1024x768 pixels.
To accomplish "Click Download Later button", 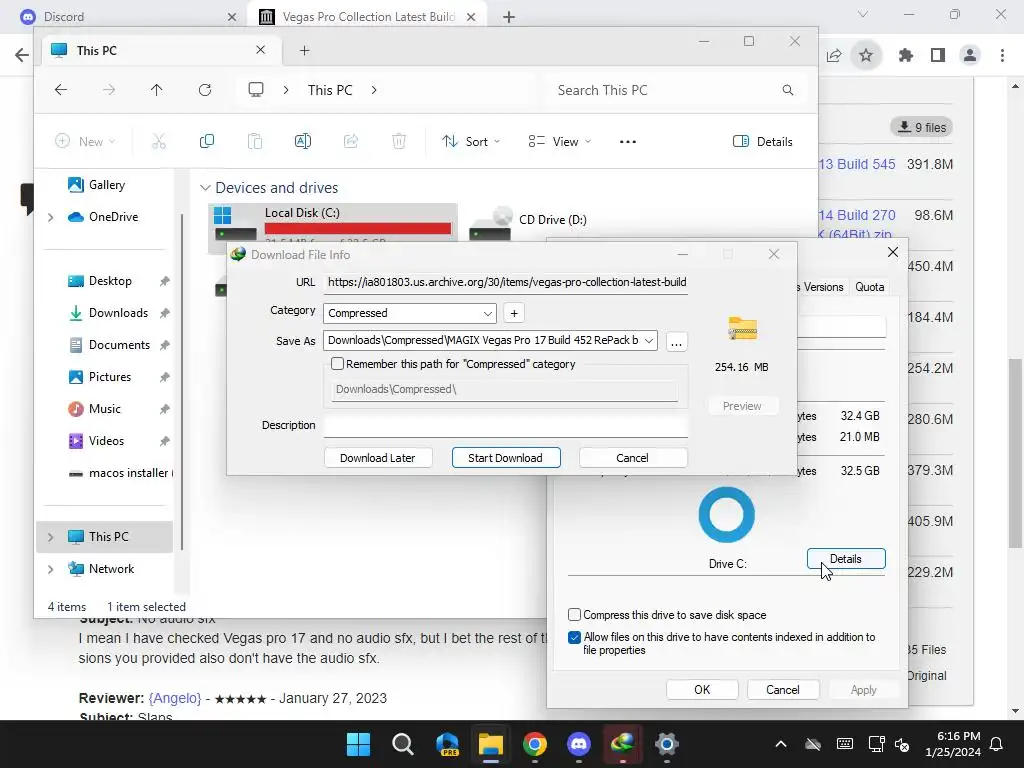I will point(377,458).
